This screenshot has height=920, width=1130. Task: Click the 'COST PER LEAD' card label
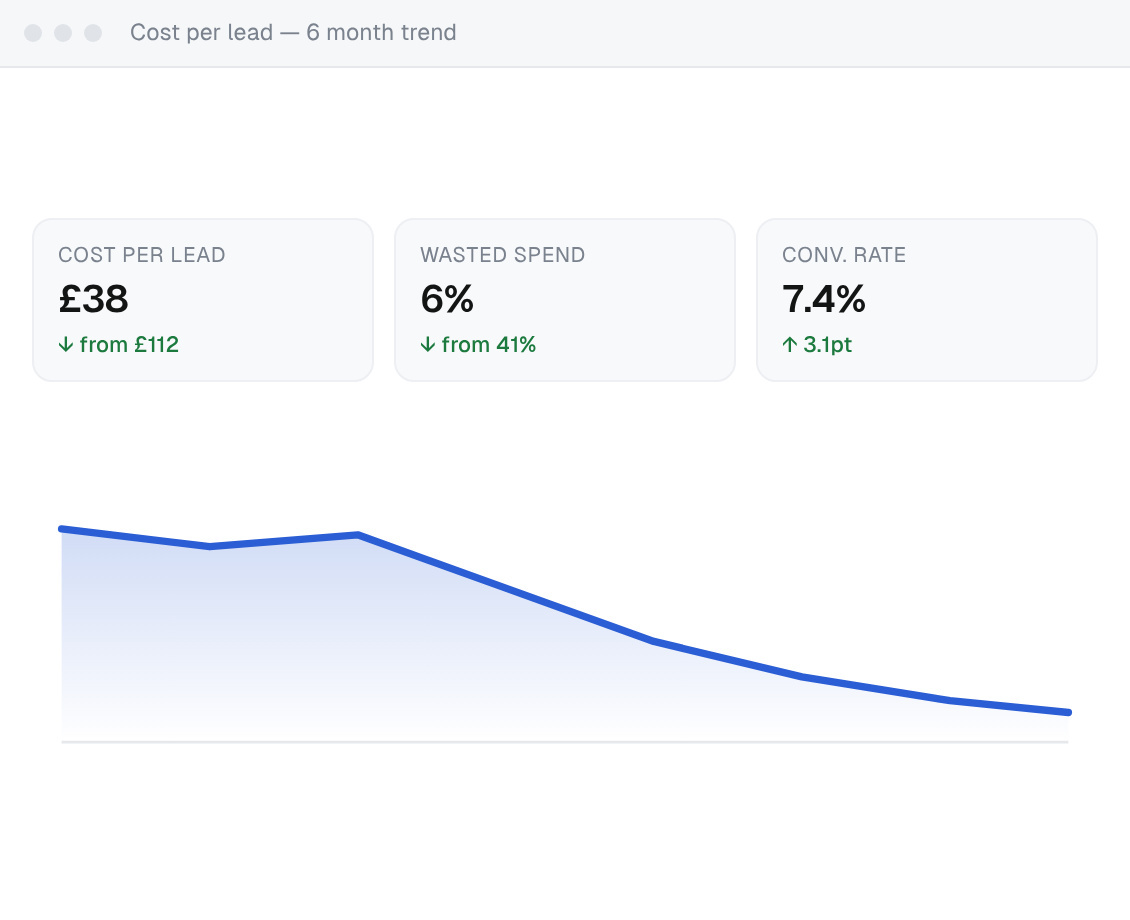tap(142, 255)
